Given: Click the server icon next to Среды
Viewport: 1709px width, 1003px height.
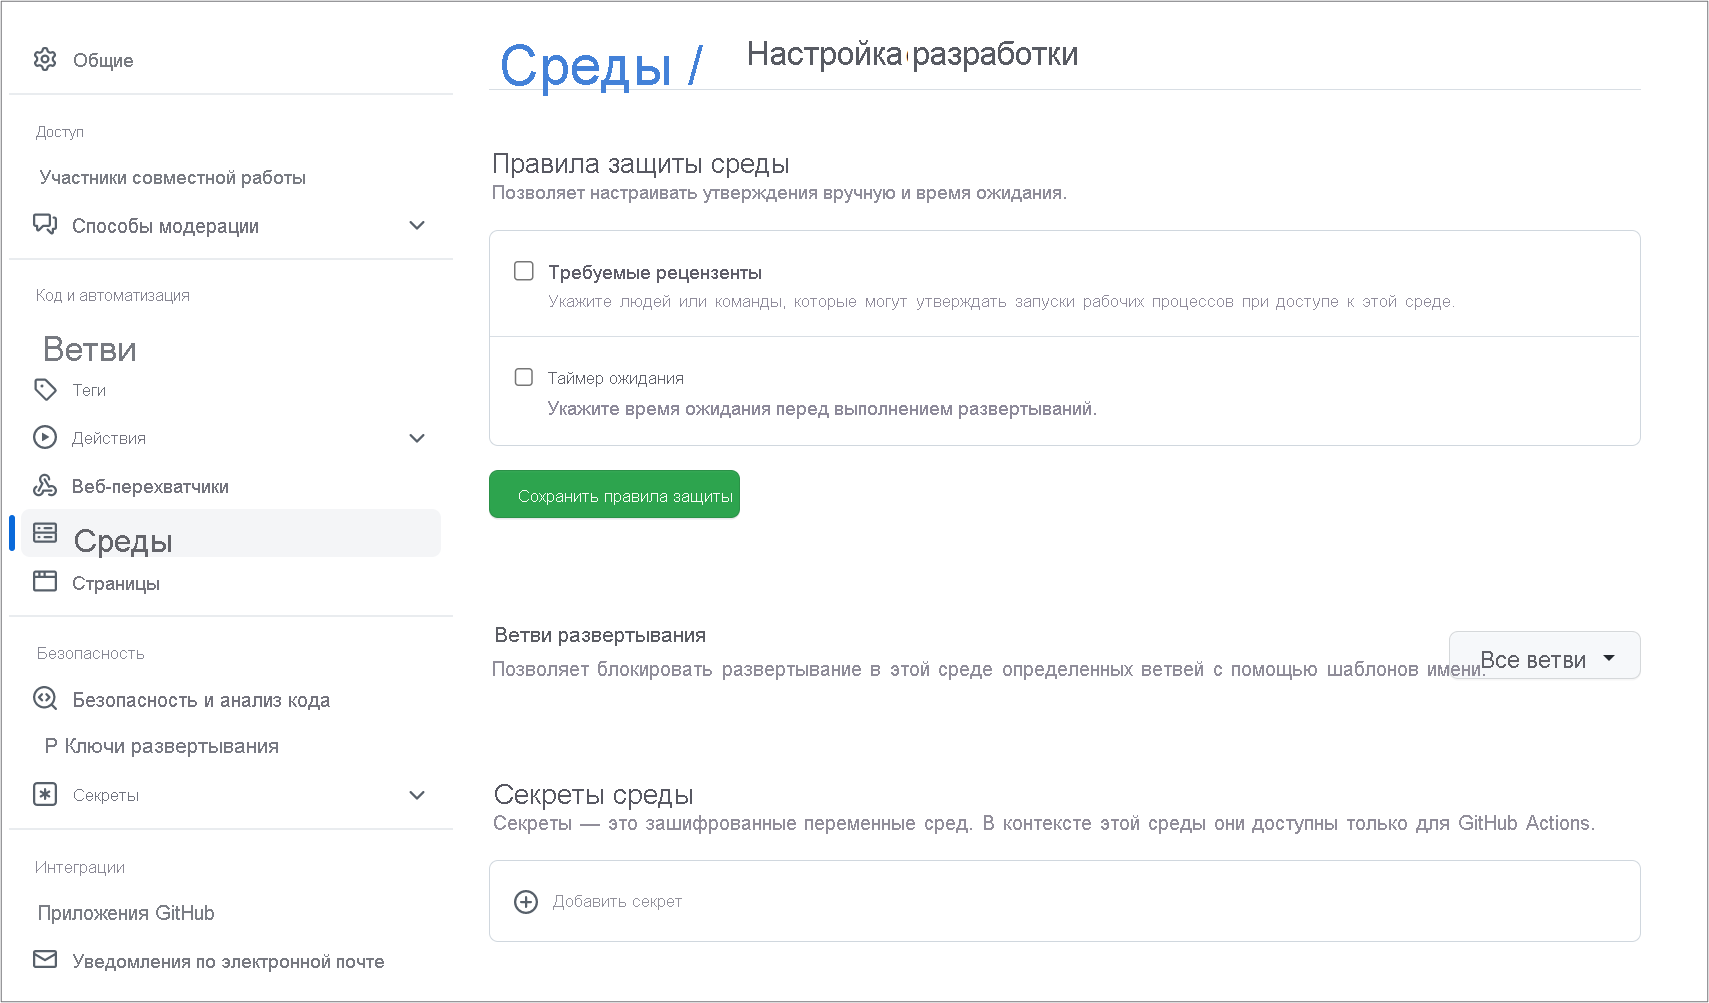Looking at the screenshot, I should click(45, 533).
